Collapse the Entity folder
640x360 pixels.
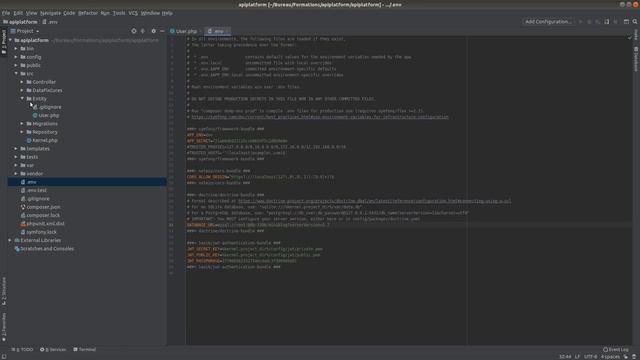pos(22,98)
